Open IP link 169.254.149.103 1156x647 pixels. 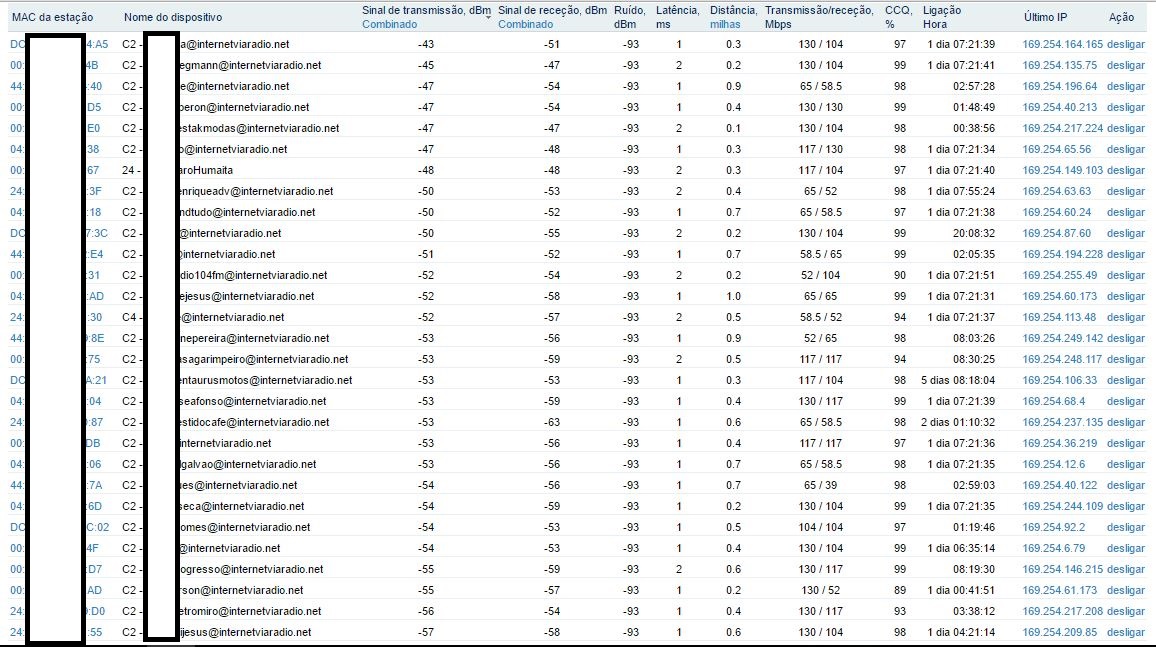(x=1062, y=170)
